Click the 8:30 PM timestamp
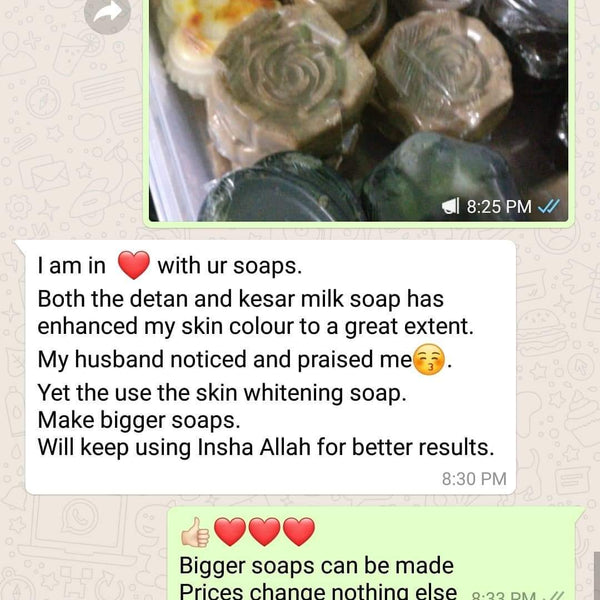The image size is (600, 600). click(x=474, y=479)
